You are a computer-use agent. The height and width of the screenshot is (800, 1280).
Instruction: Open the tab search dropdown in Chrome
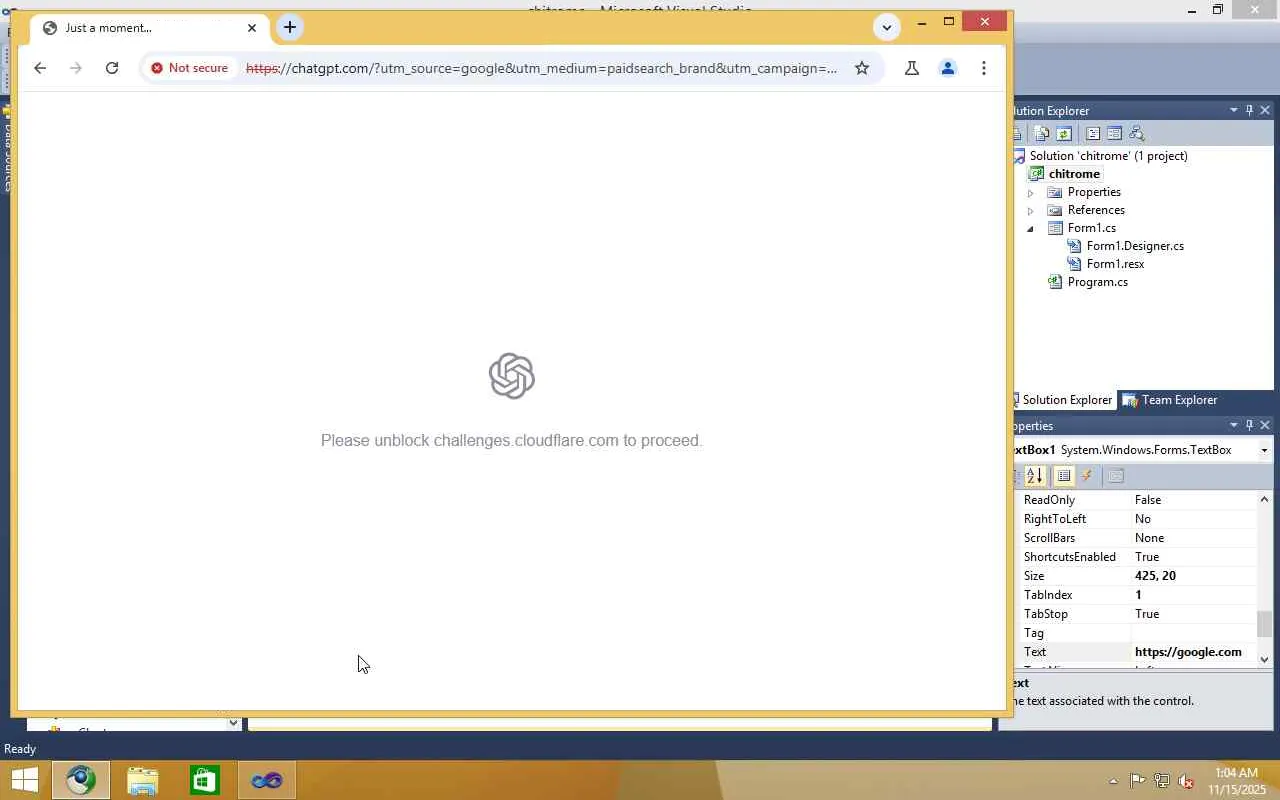887,27
